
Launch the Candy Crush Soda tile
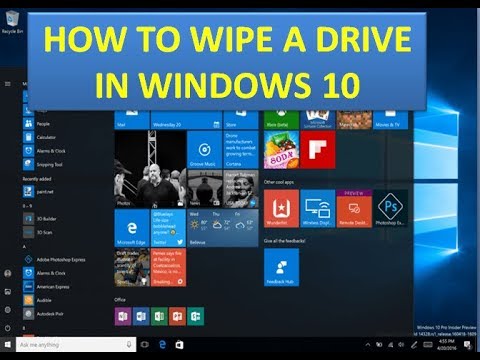pyautogui.click(x=281, y=149)
